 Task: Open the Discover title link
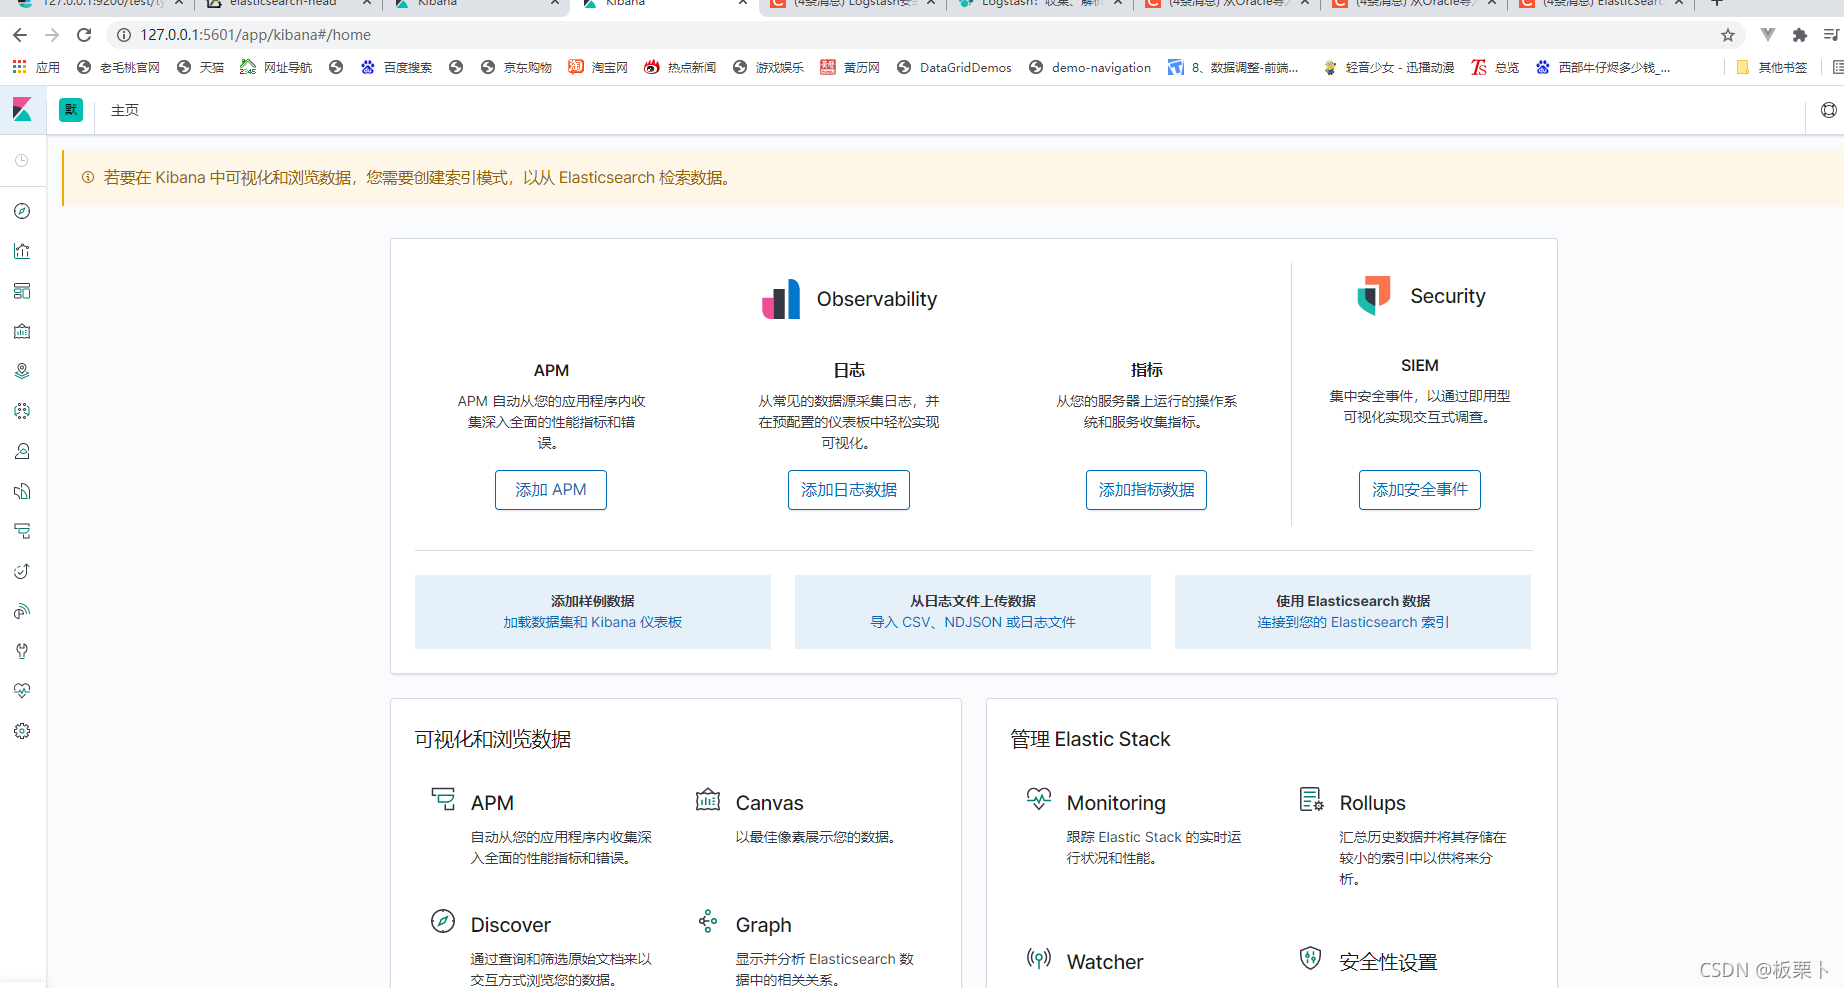(x=511, y=925)
